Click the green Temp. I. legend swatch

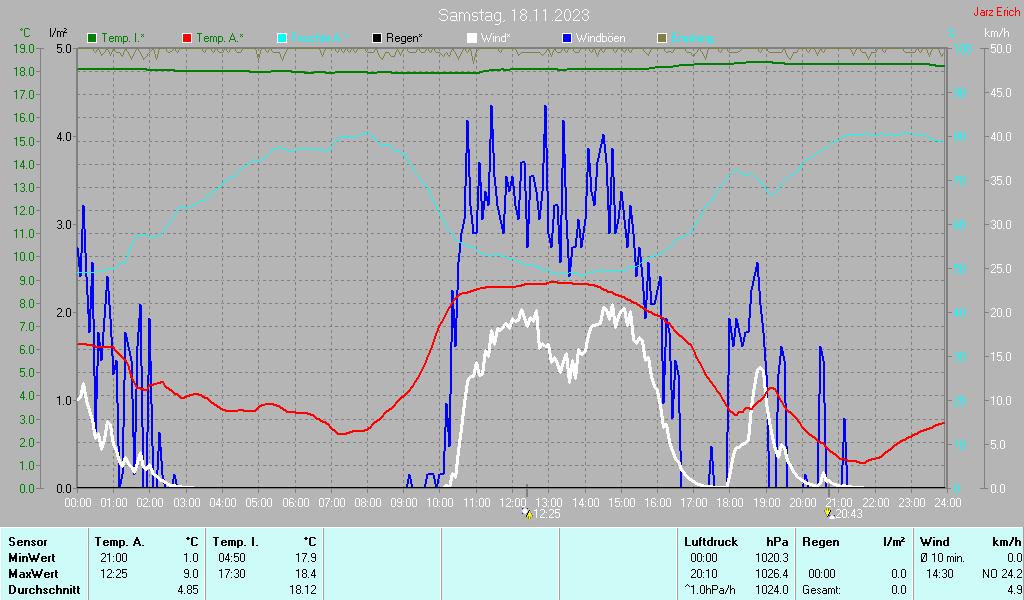[92, 39]
